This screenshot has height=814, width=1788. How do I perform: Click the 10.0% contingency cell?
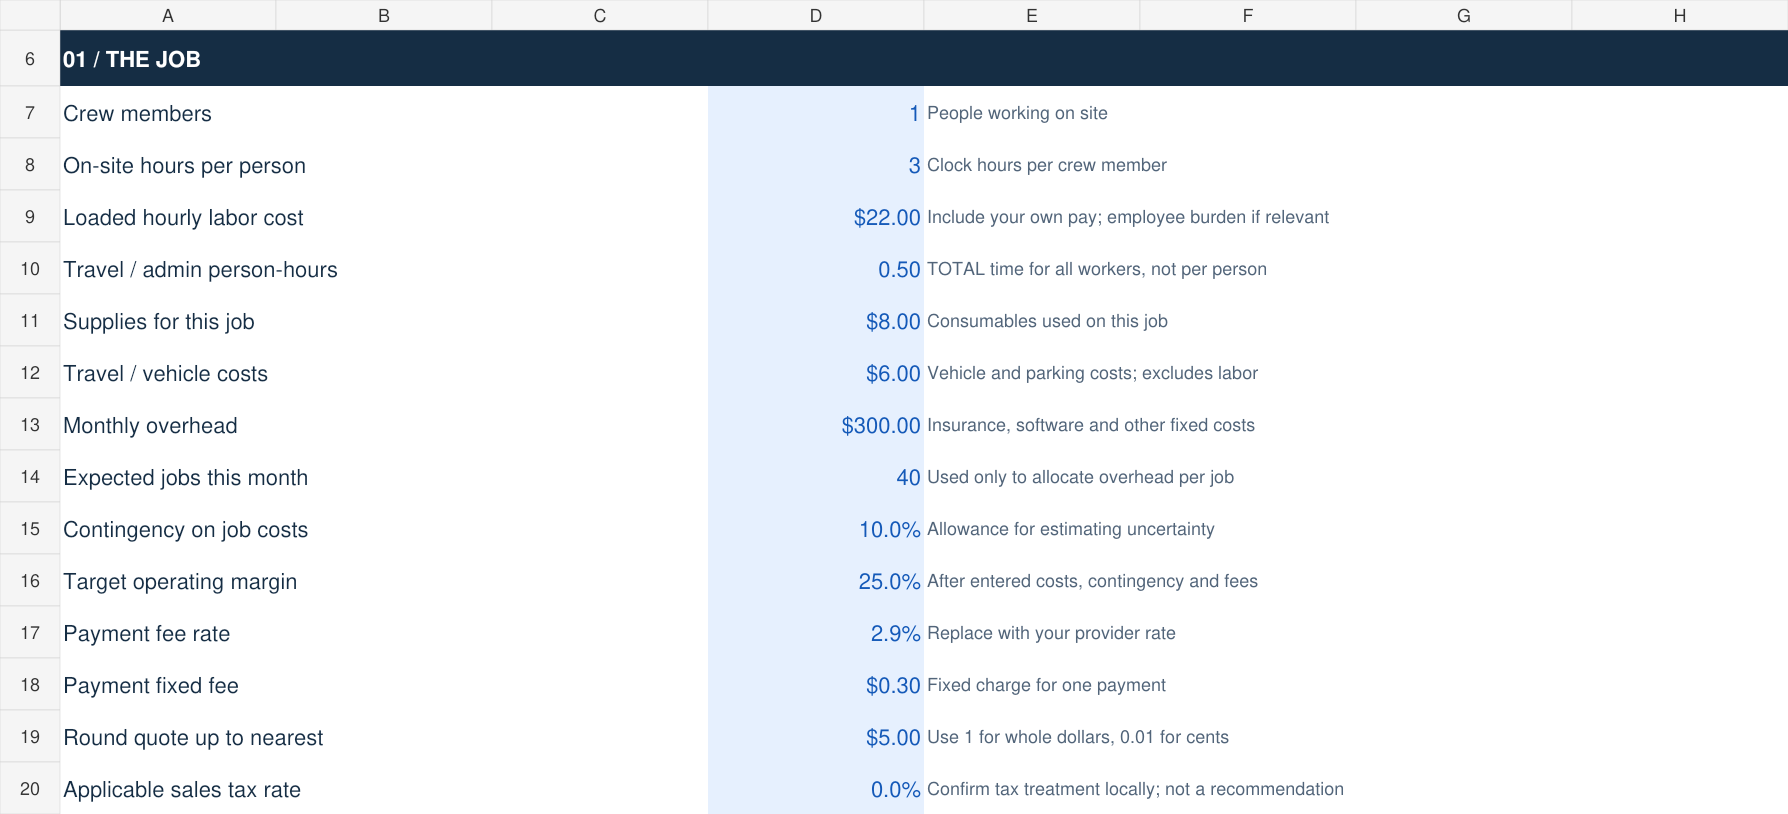(x=816, y=529)
